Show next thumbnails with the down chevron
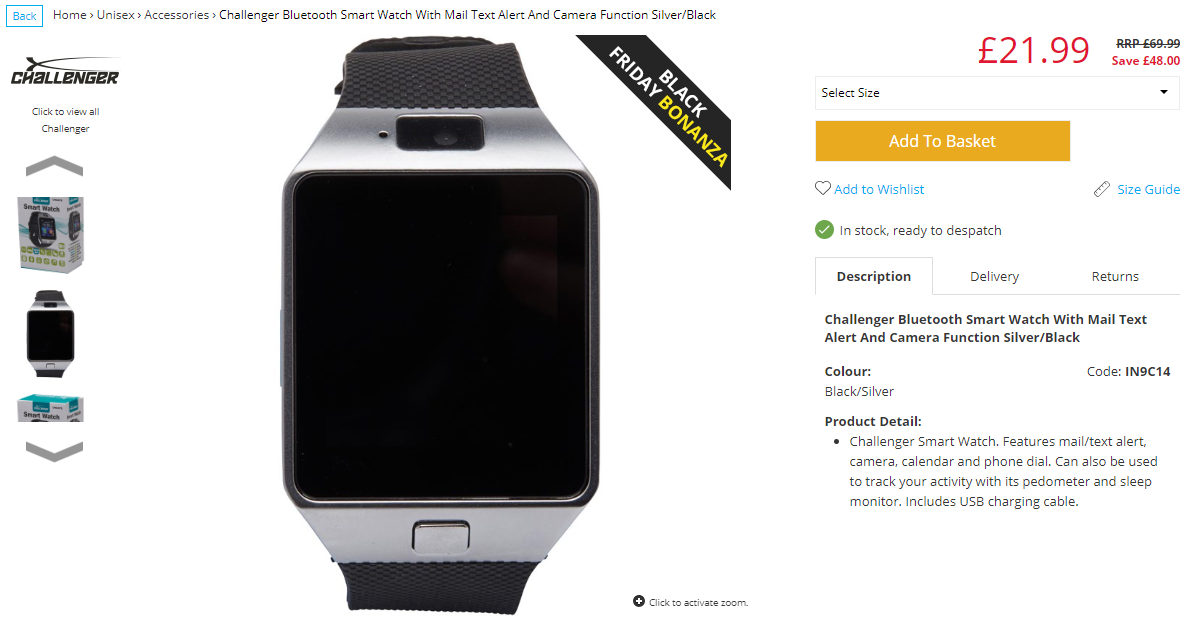Image resolution: width=1186 pixels, height=623 pixels. point(54,451)
